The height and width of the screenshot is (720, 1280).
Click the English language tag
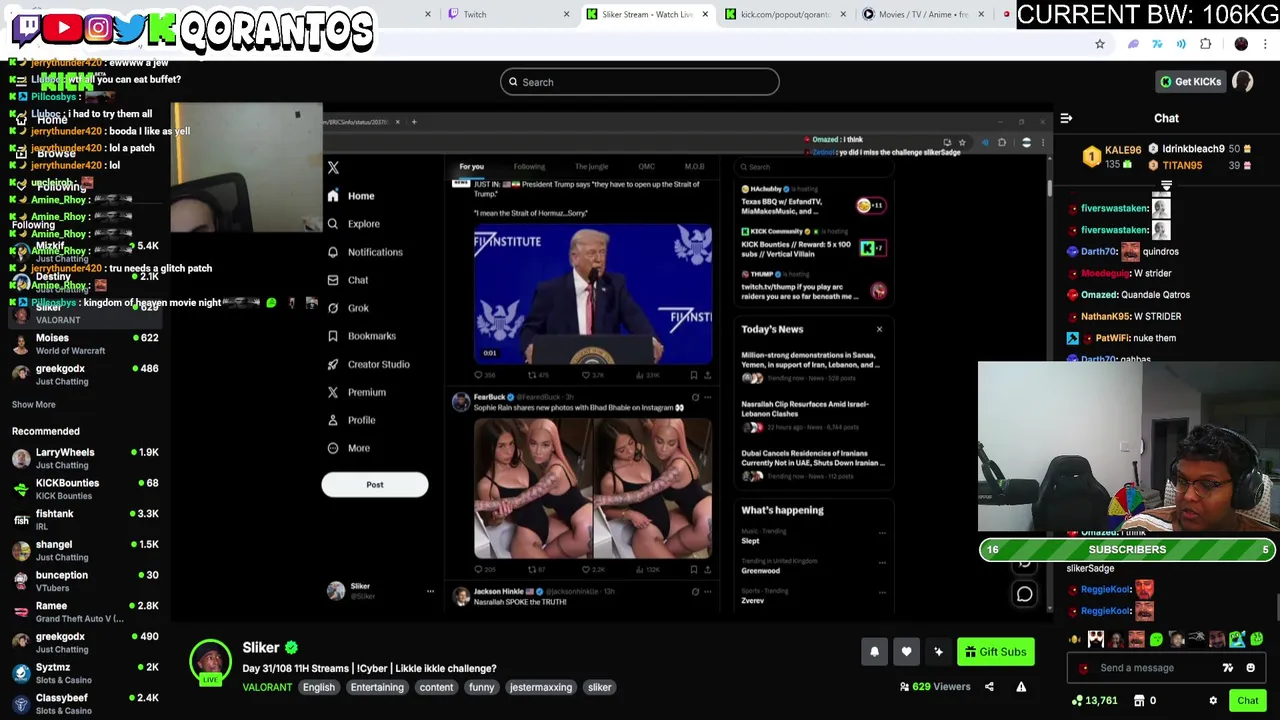(319, 687)
